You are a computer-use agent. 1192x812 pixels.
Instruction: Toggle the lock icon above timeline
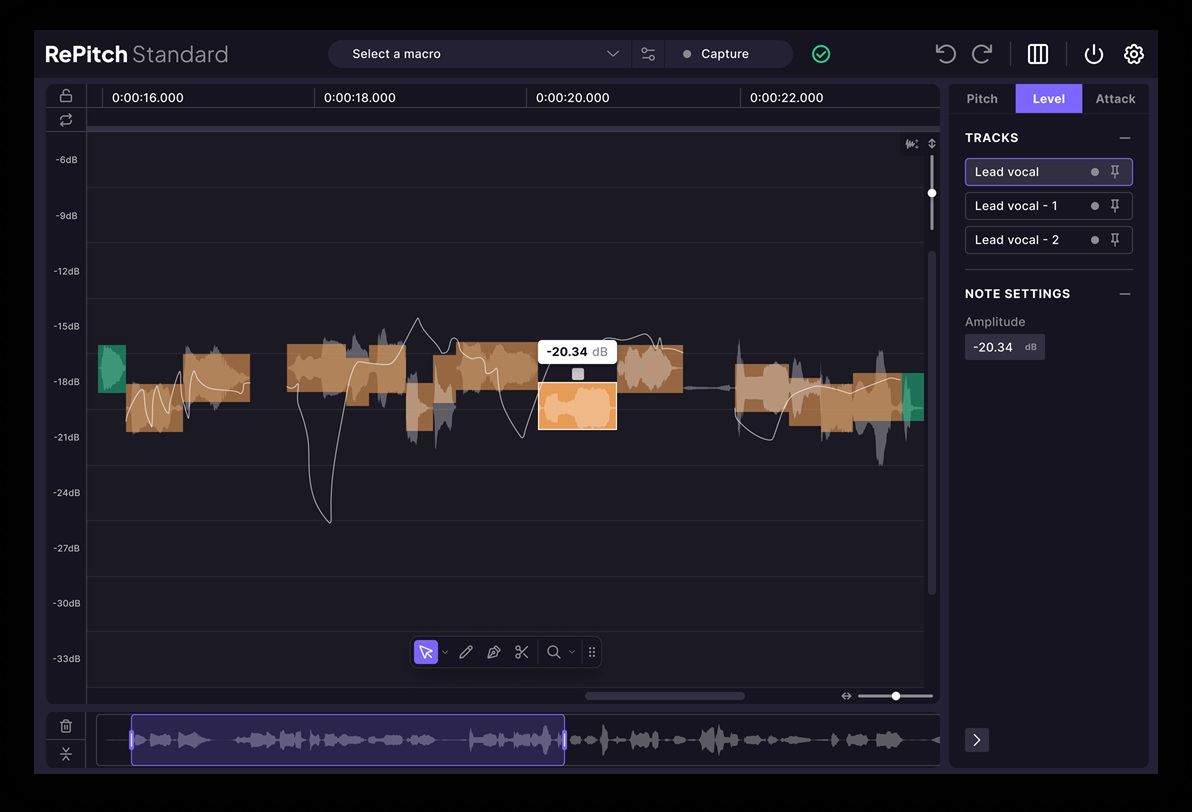(x=66, y=95)
